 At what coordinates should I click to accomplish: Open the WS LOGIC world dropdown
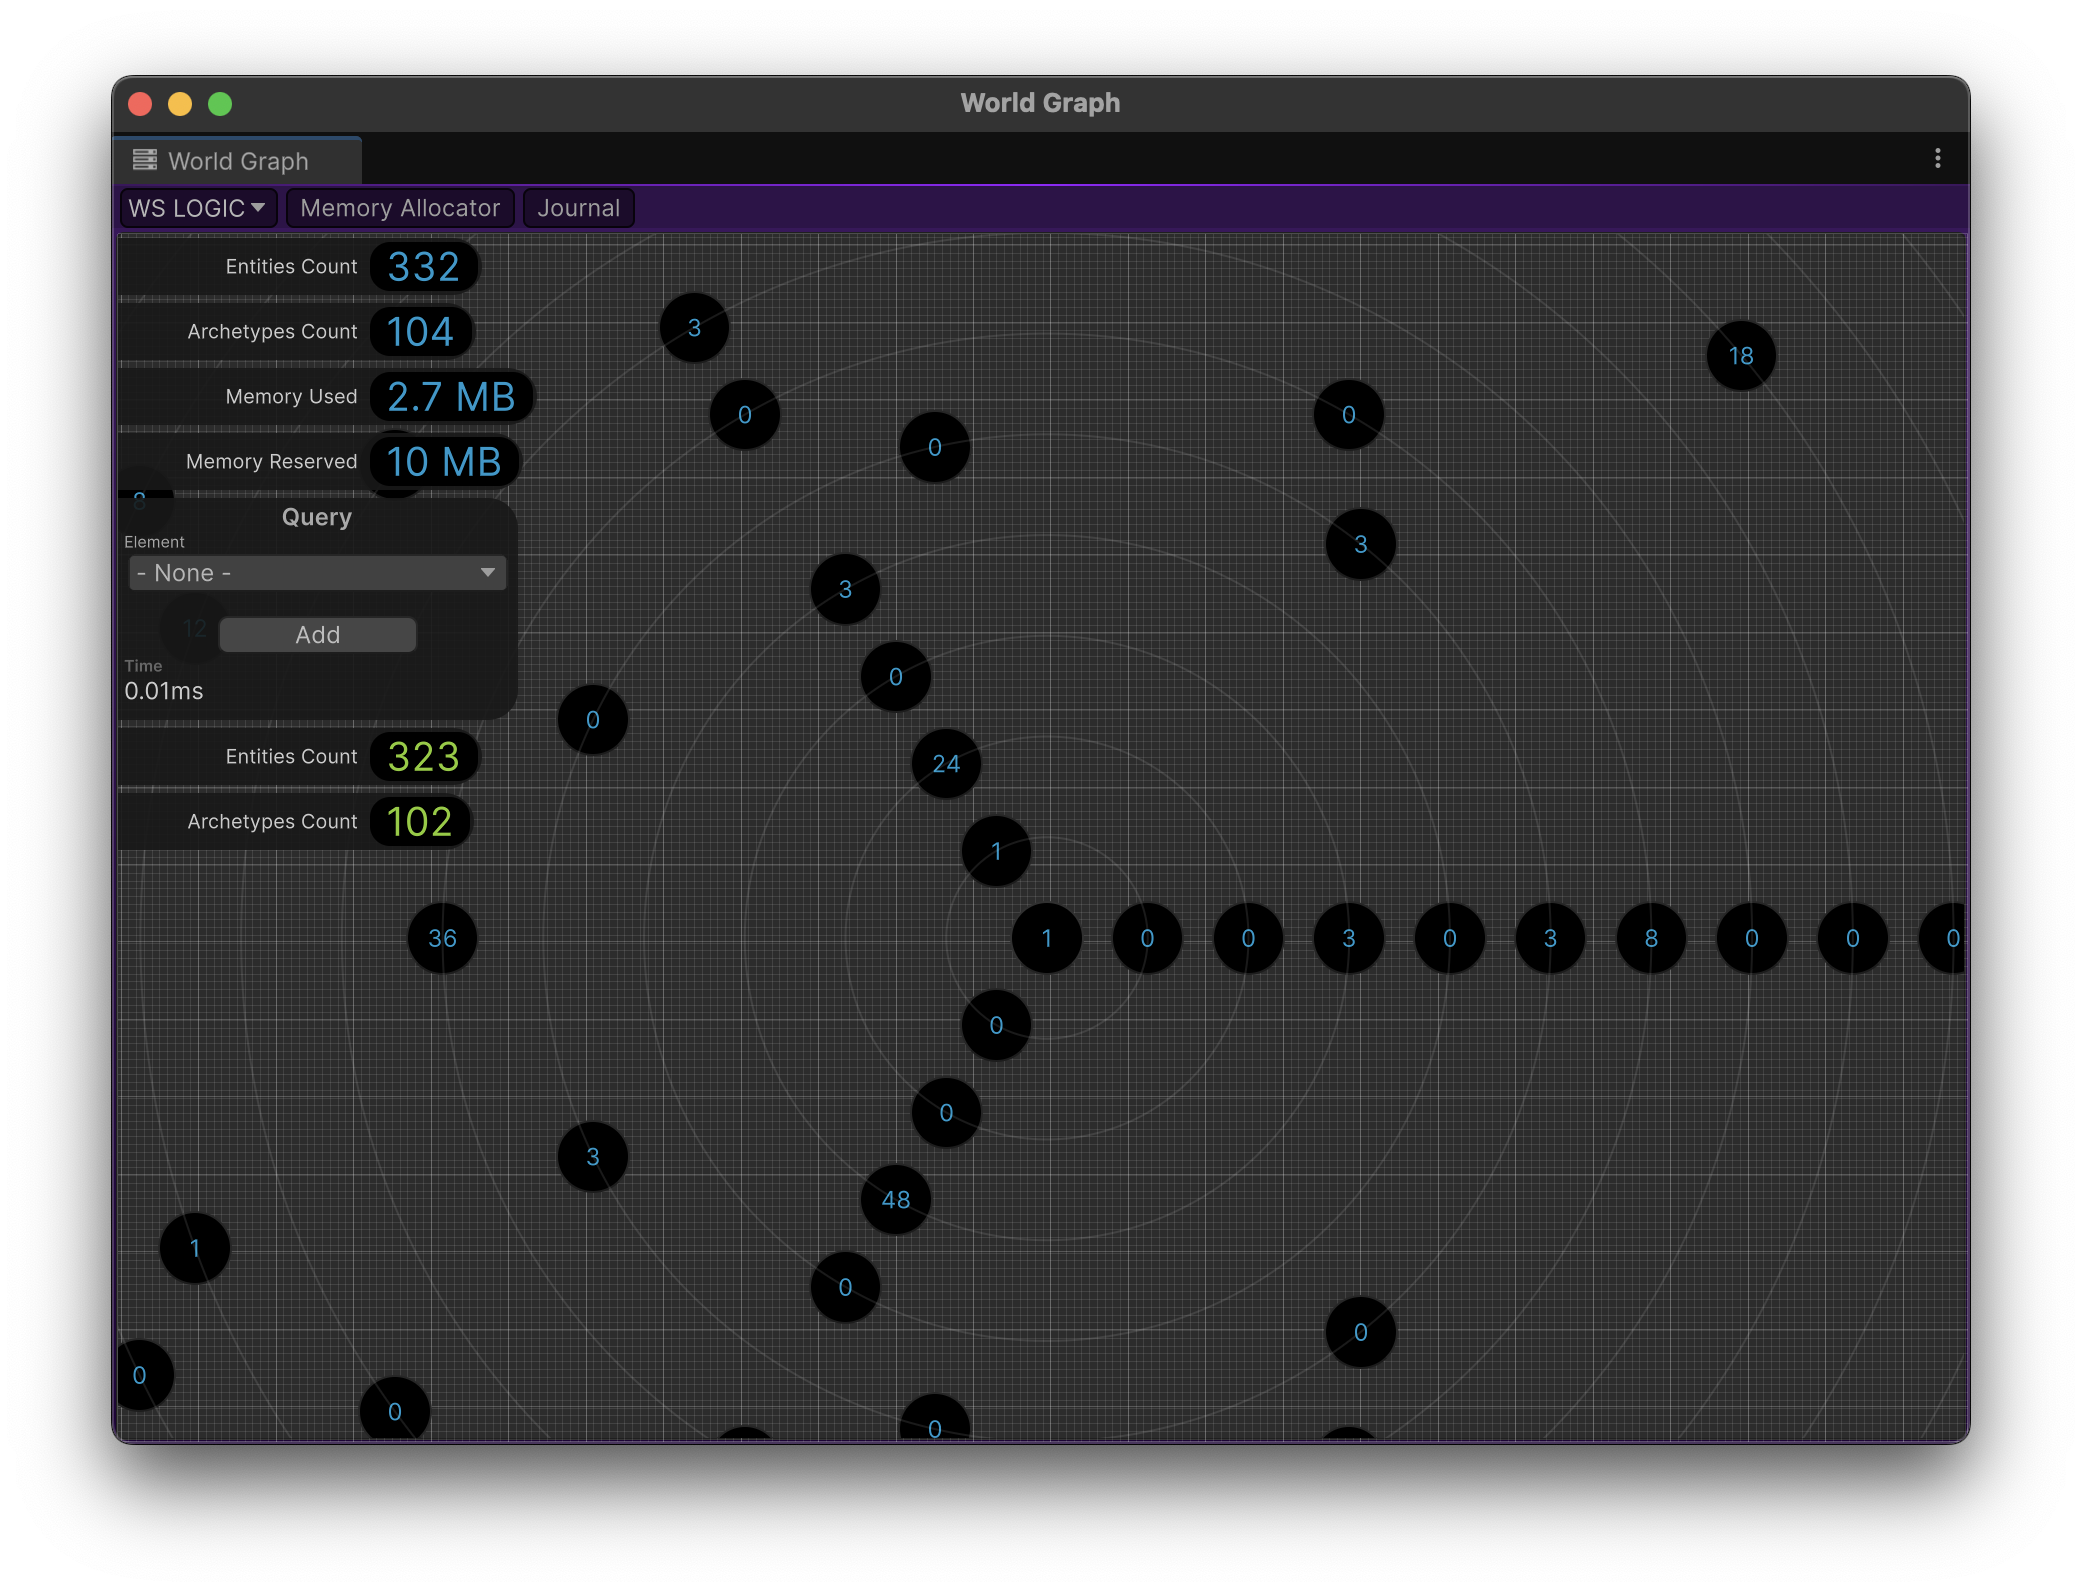point(197,208)
